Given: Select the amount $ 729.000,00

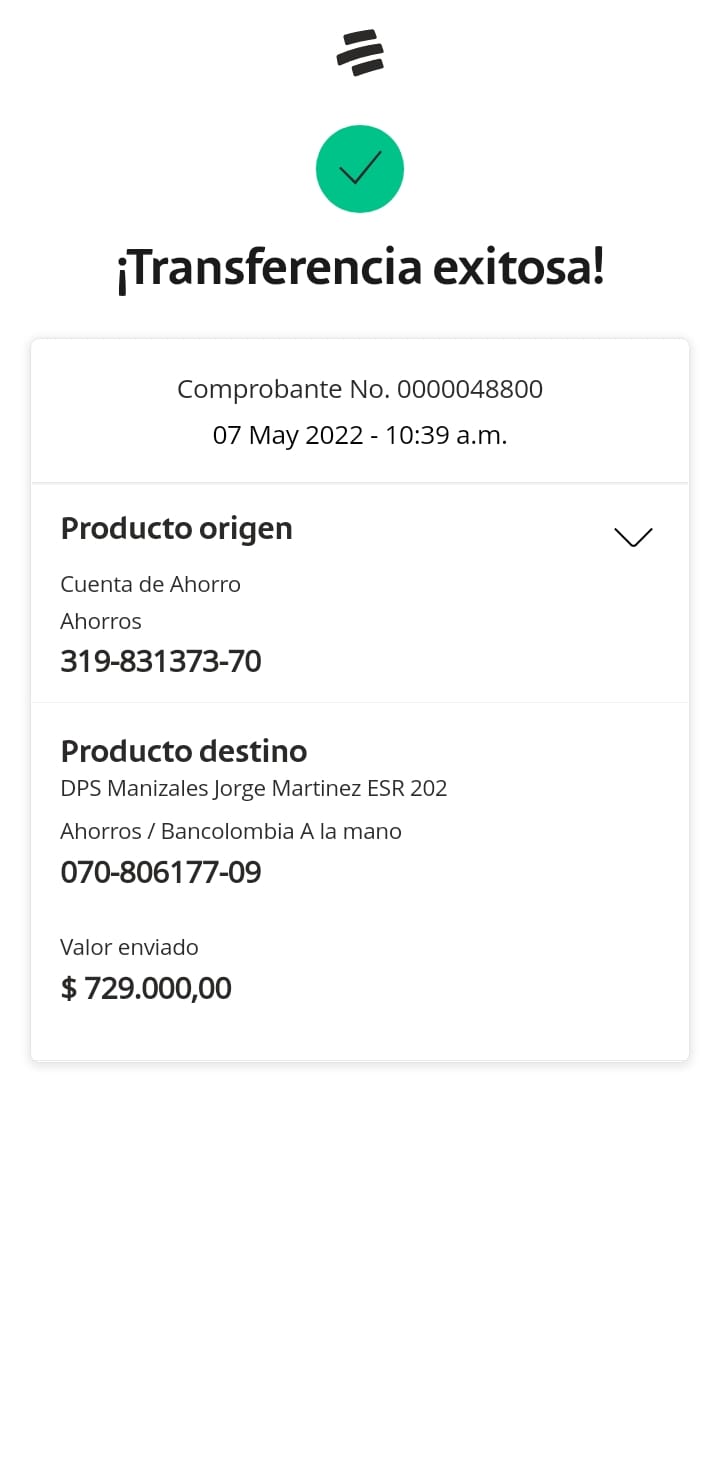Looking at the screenshot, I should click(x=146, y=988).
